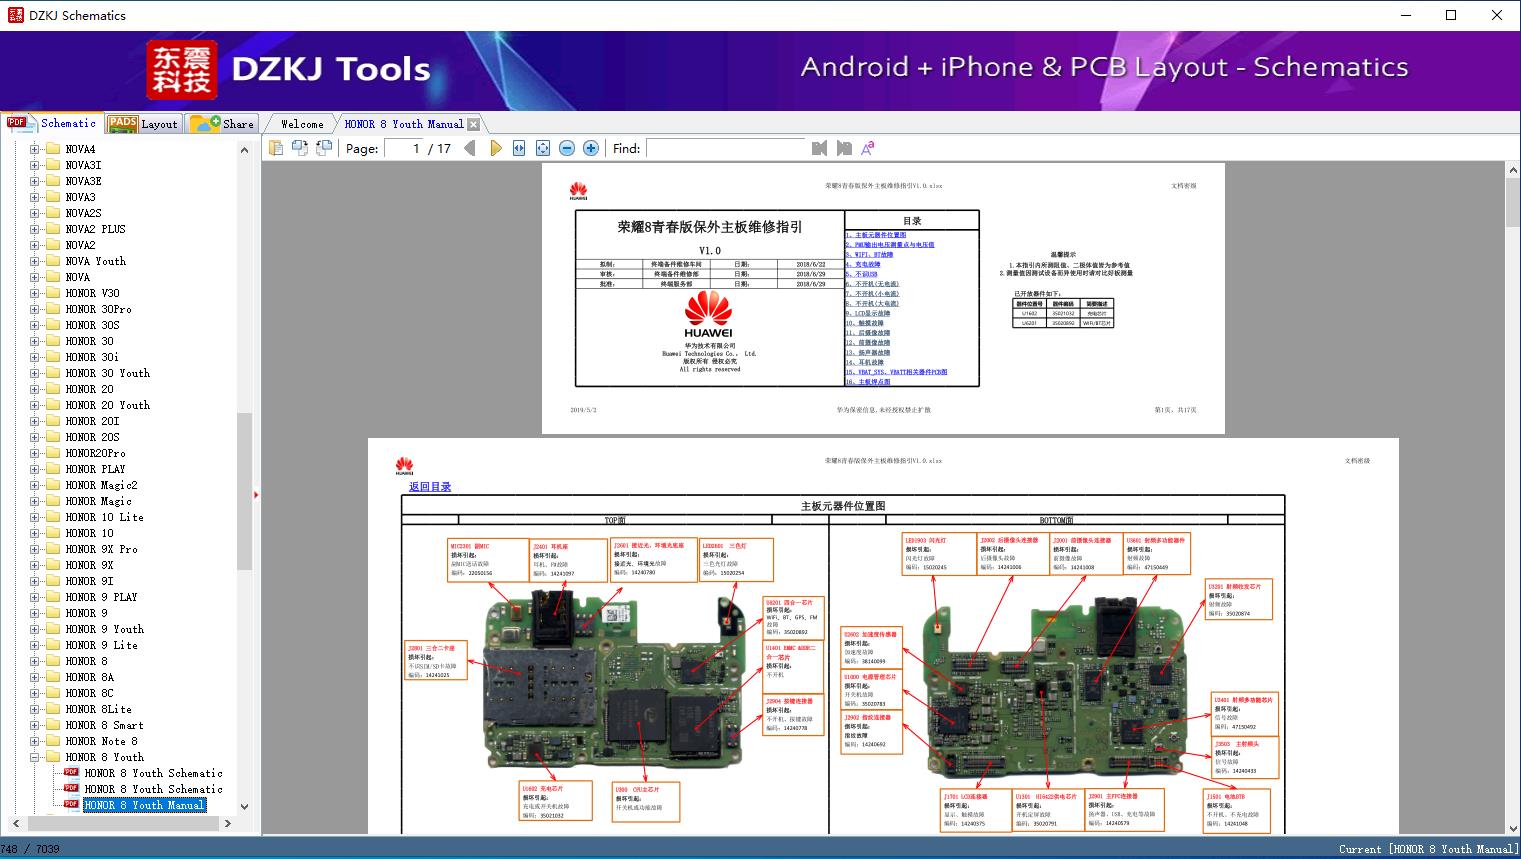
Task: Click the 返回目录 link on page two
Action: coord(430,487)
